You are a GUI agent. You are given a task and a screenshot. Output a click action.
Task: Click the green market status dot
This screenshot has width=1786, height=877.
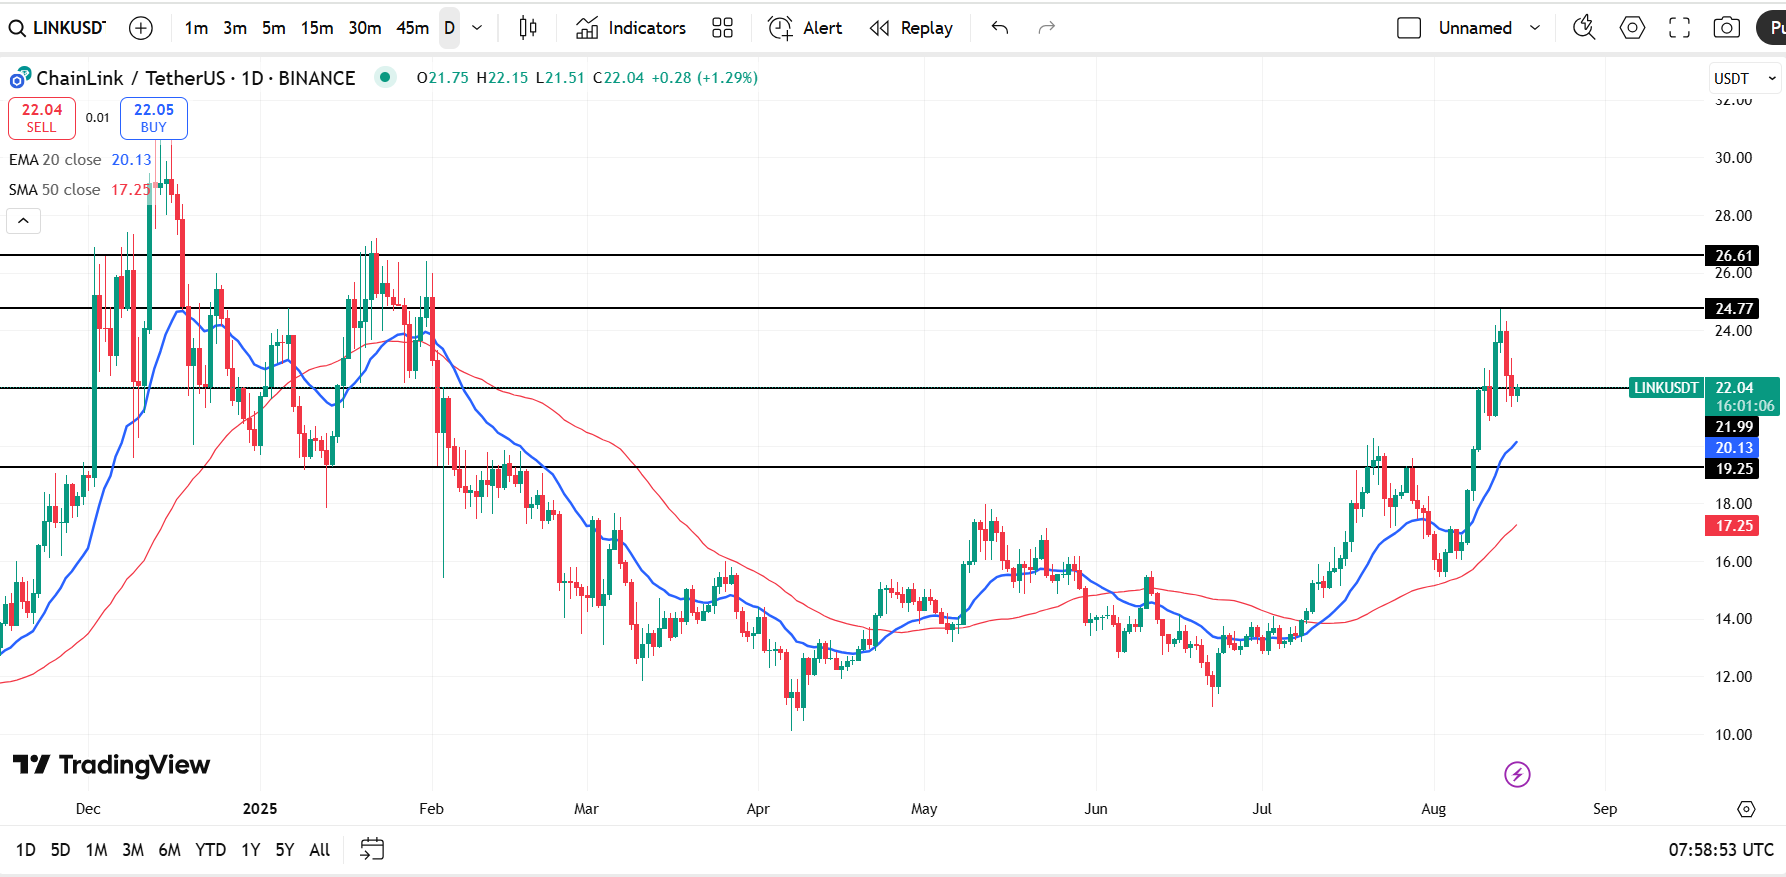tap(385, 77)
